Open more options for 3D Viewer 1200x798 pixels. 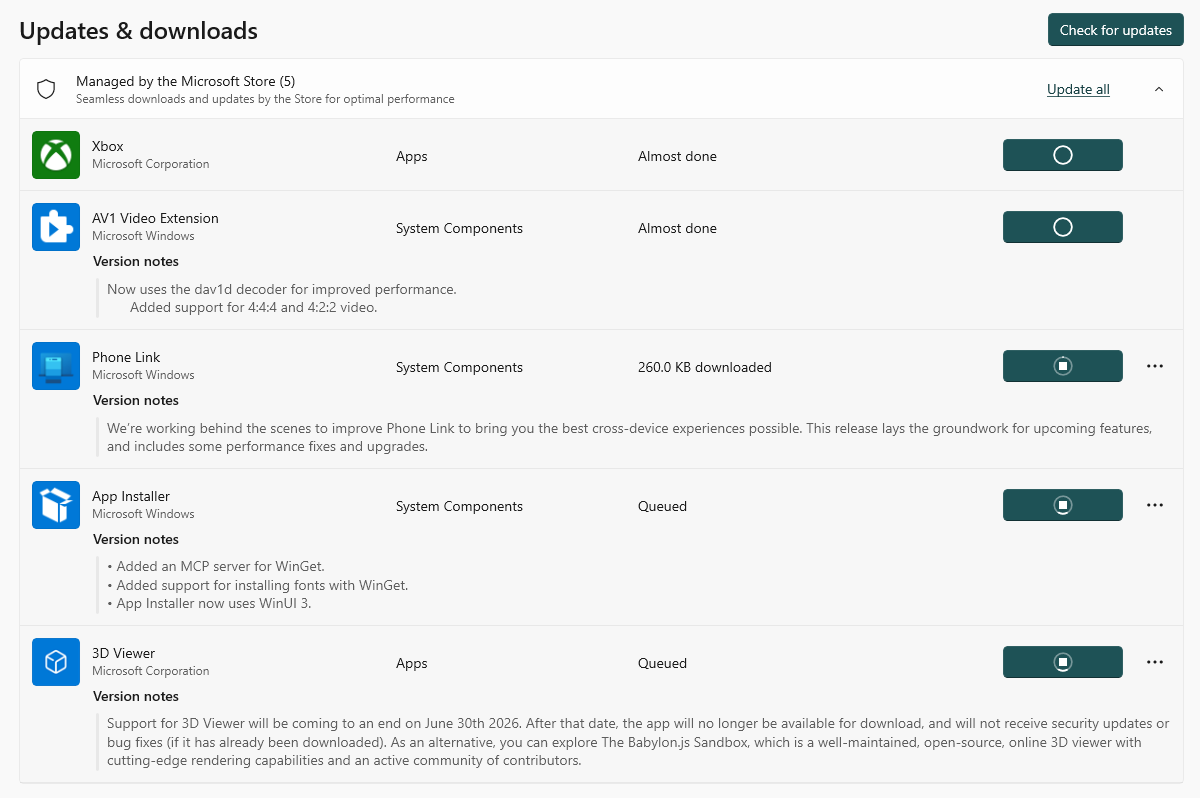[x=1155, y=662]
